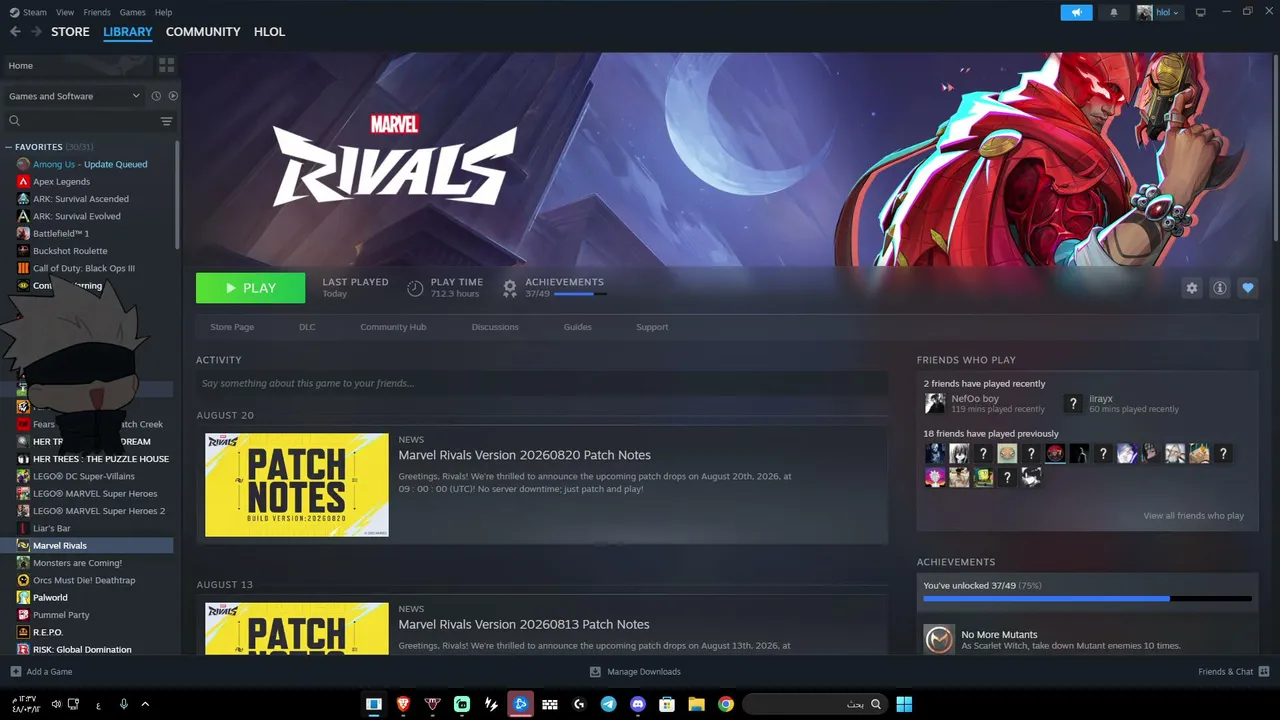The height and width of the screenshot is (720, 1280).
Task: Show hidden system tray icons chevron
Action: coord(145,704)
